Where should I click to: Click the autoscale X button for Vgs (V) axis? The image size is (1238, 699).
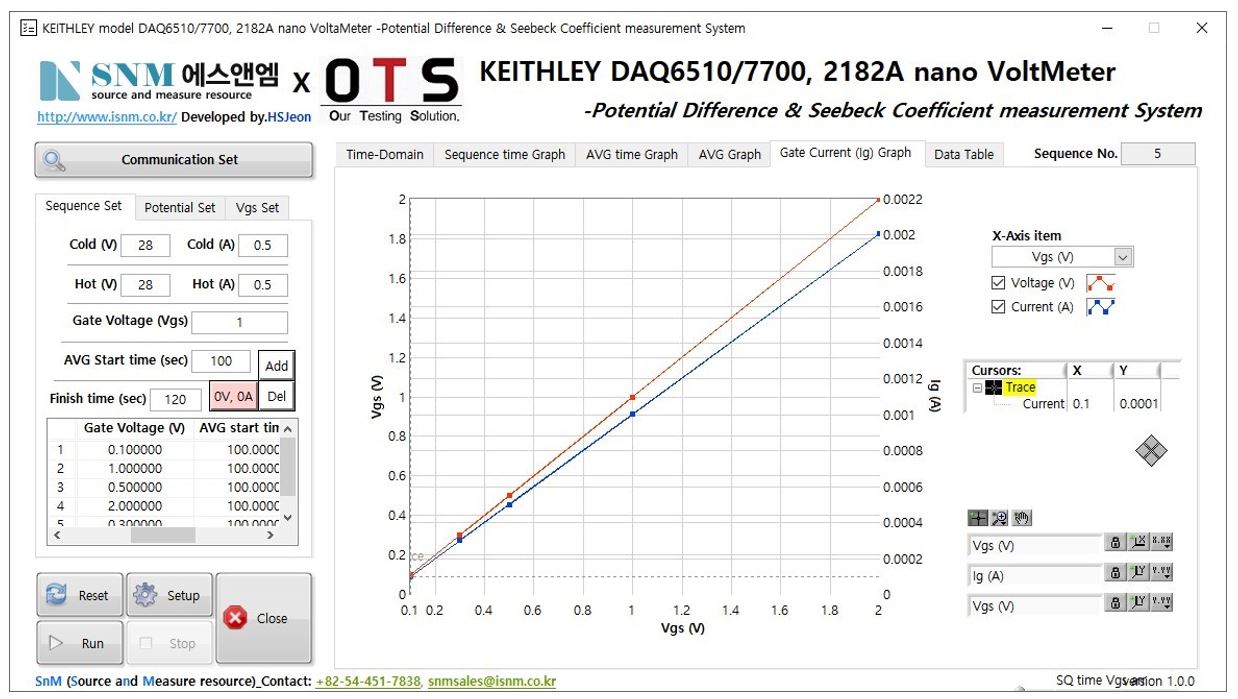(x=1137, y=543)
